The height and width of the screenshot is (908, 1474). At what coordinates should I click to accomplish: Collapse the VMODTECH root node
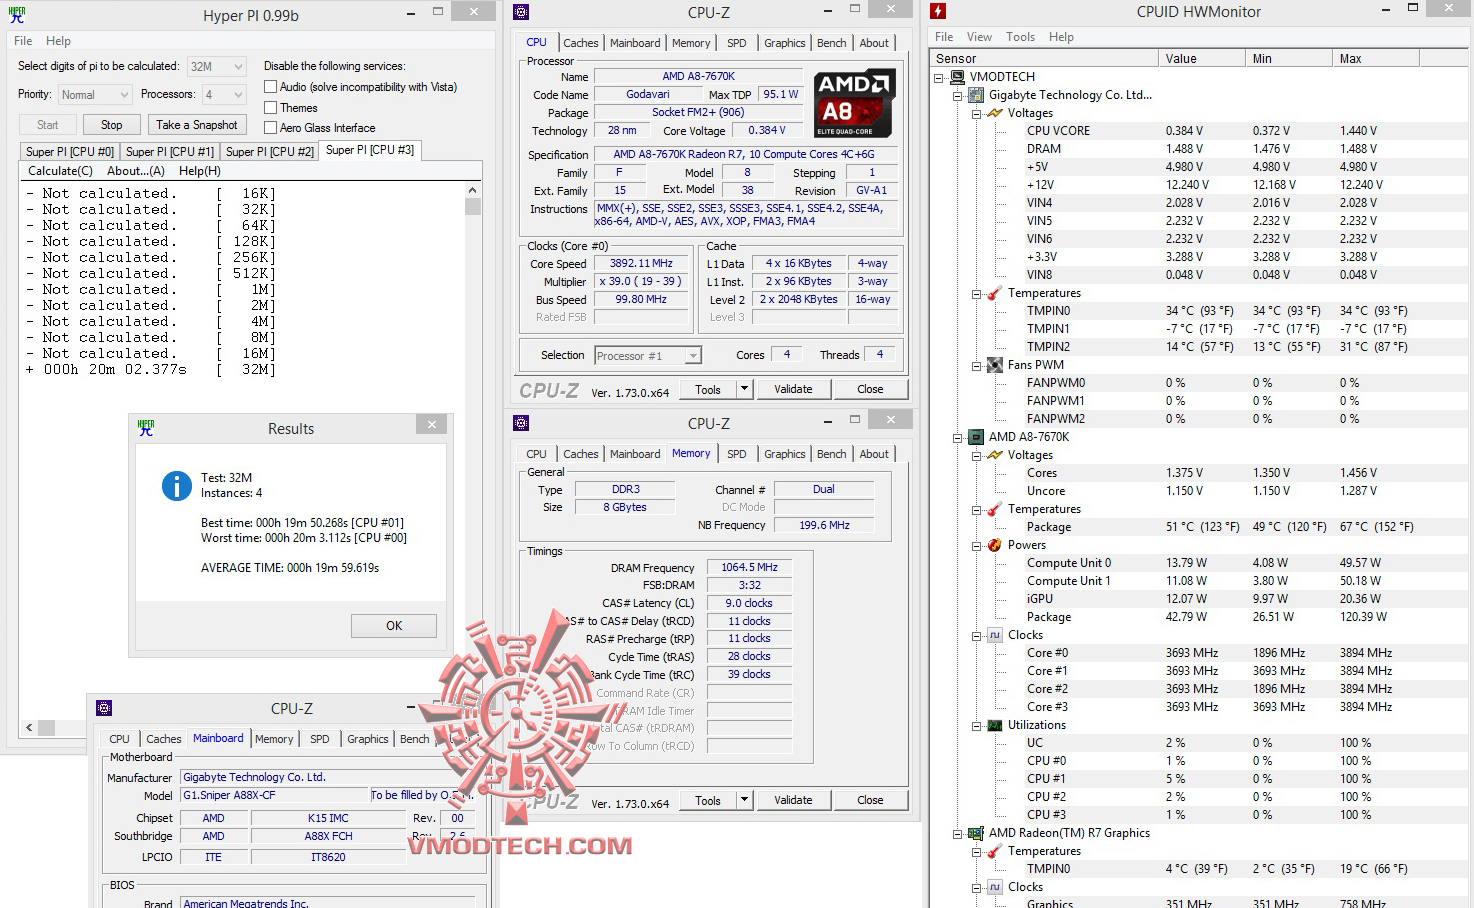click(938, 77)
